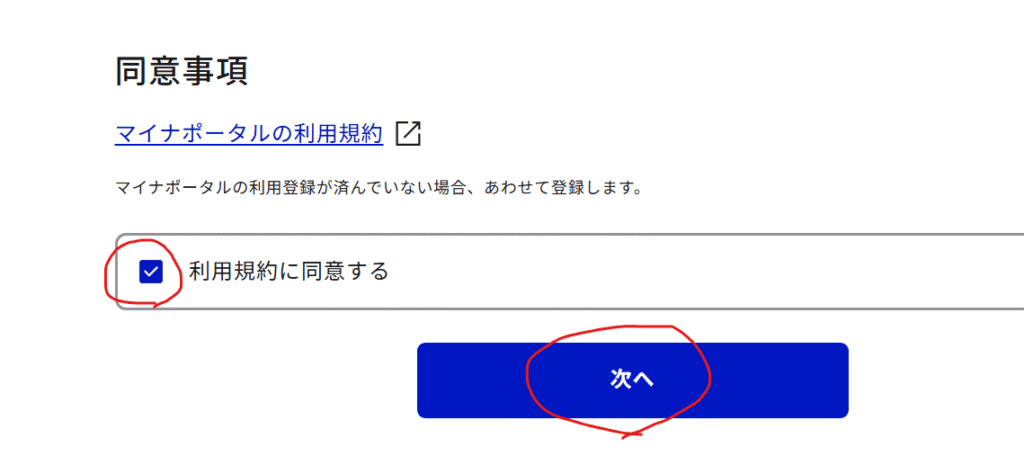Click the checkmark icon inside the blue checkbox
Image resolution: width=1024 pixels, height=474 pixels.
pos(151,272)
